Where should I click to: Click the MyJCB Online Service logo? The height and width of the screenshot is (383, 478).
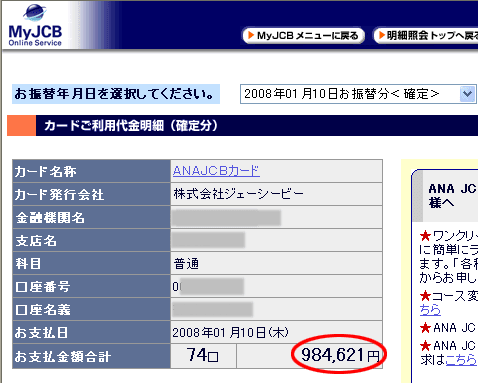35,25
